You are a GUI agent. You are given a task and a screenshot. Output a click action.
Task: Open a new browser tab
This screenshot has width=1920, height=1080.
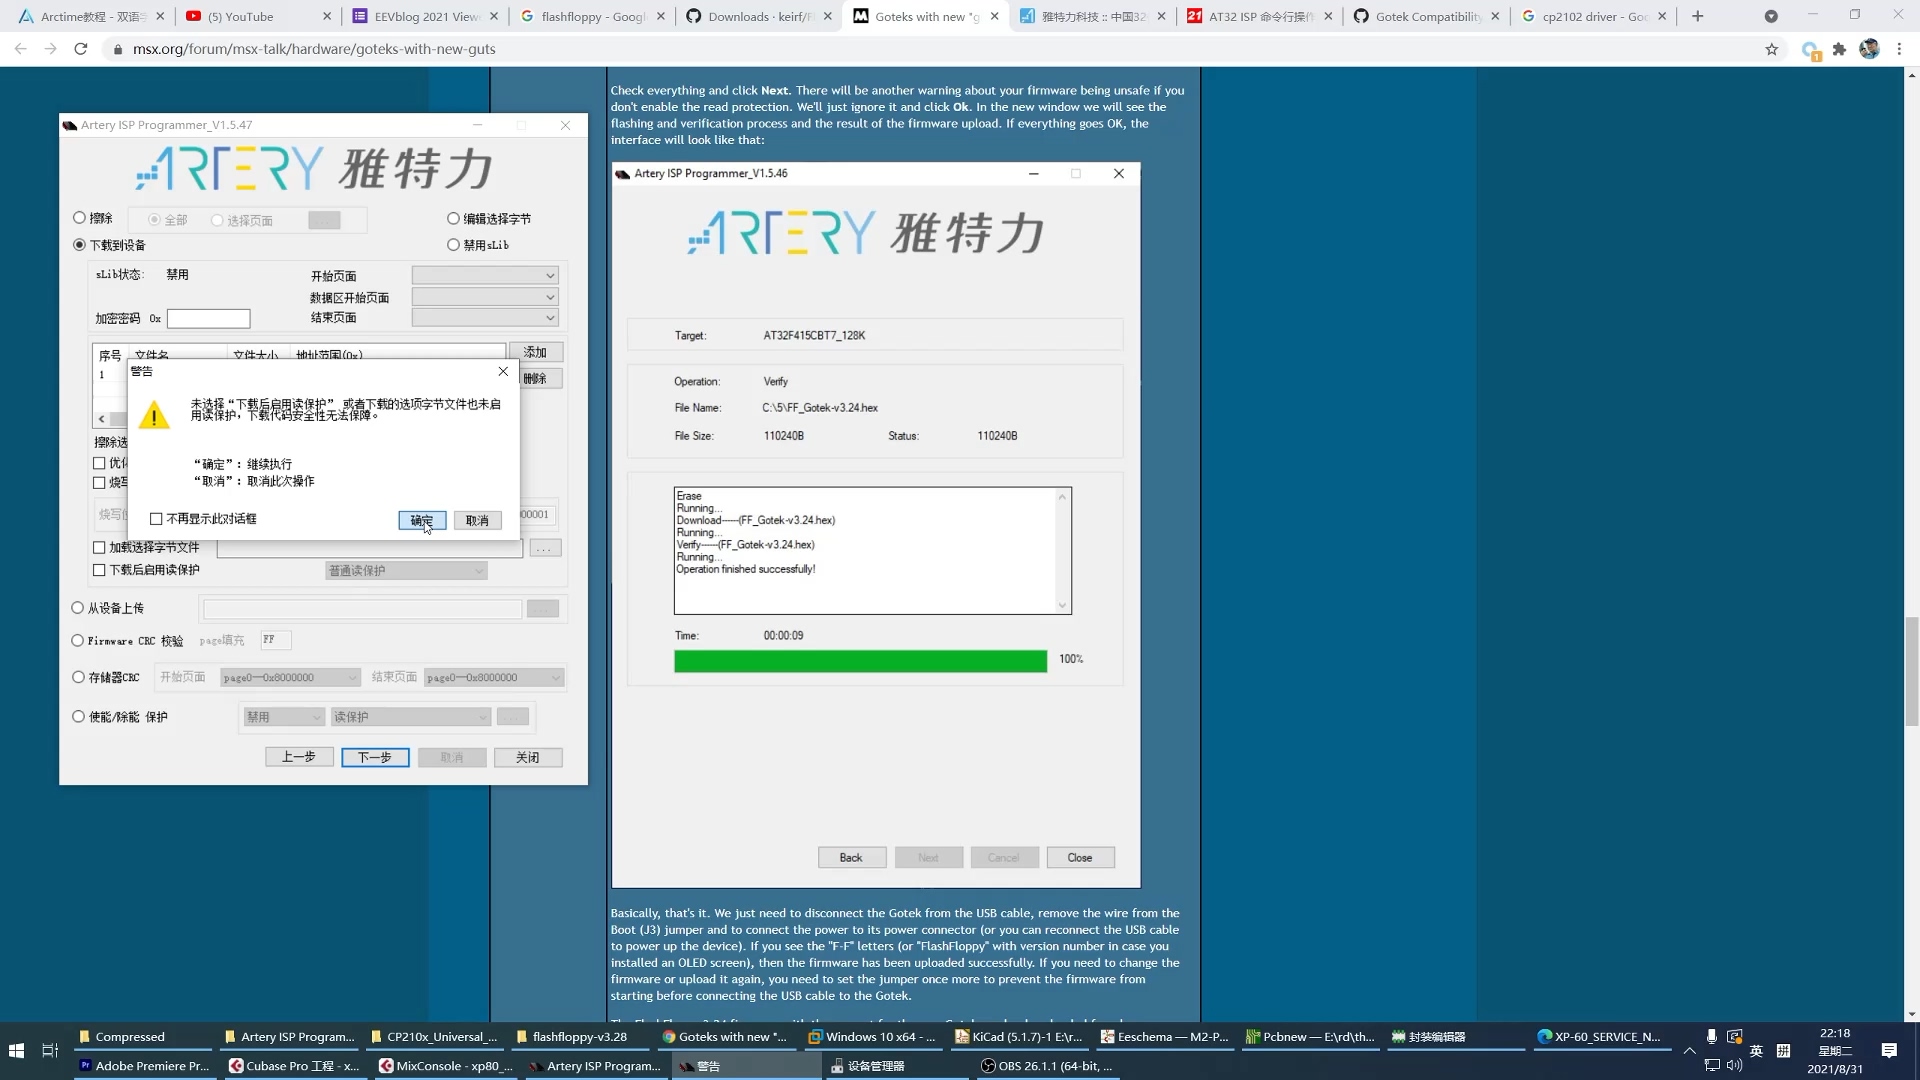[1697, 16]
